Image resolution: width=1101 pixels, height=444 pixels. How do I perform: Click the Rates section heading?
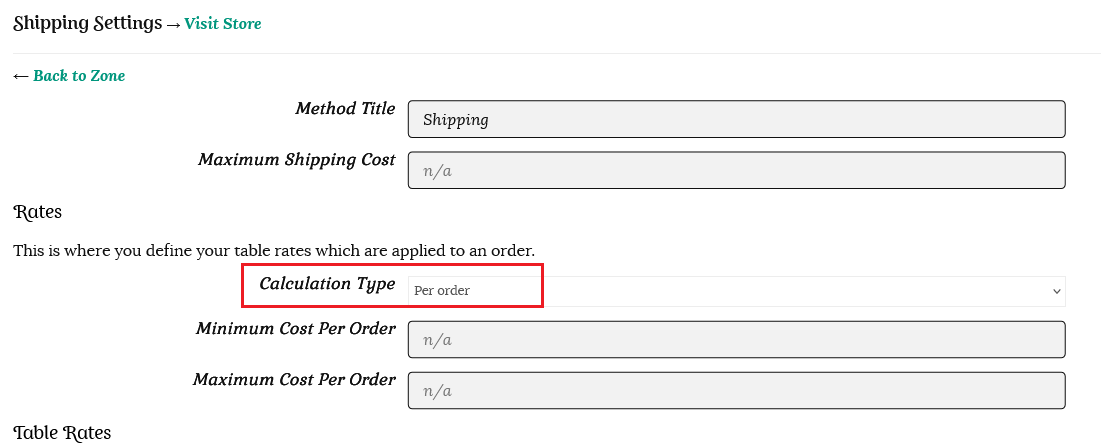tap(38, 212)
